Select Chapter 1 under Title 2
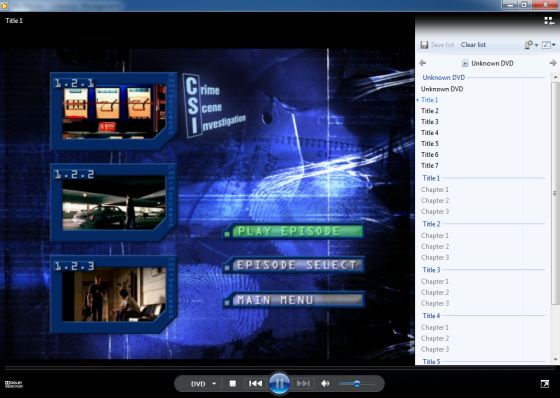The height and width of the screenshot is (398, 560). pos(435,236)
